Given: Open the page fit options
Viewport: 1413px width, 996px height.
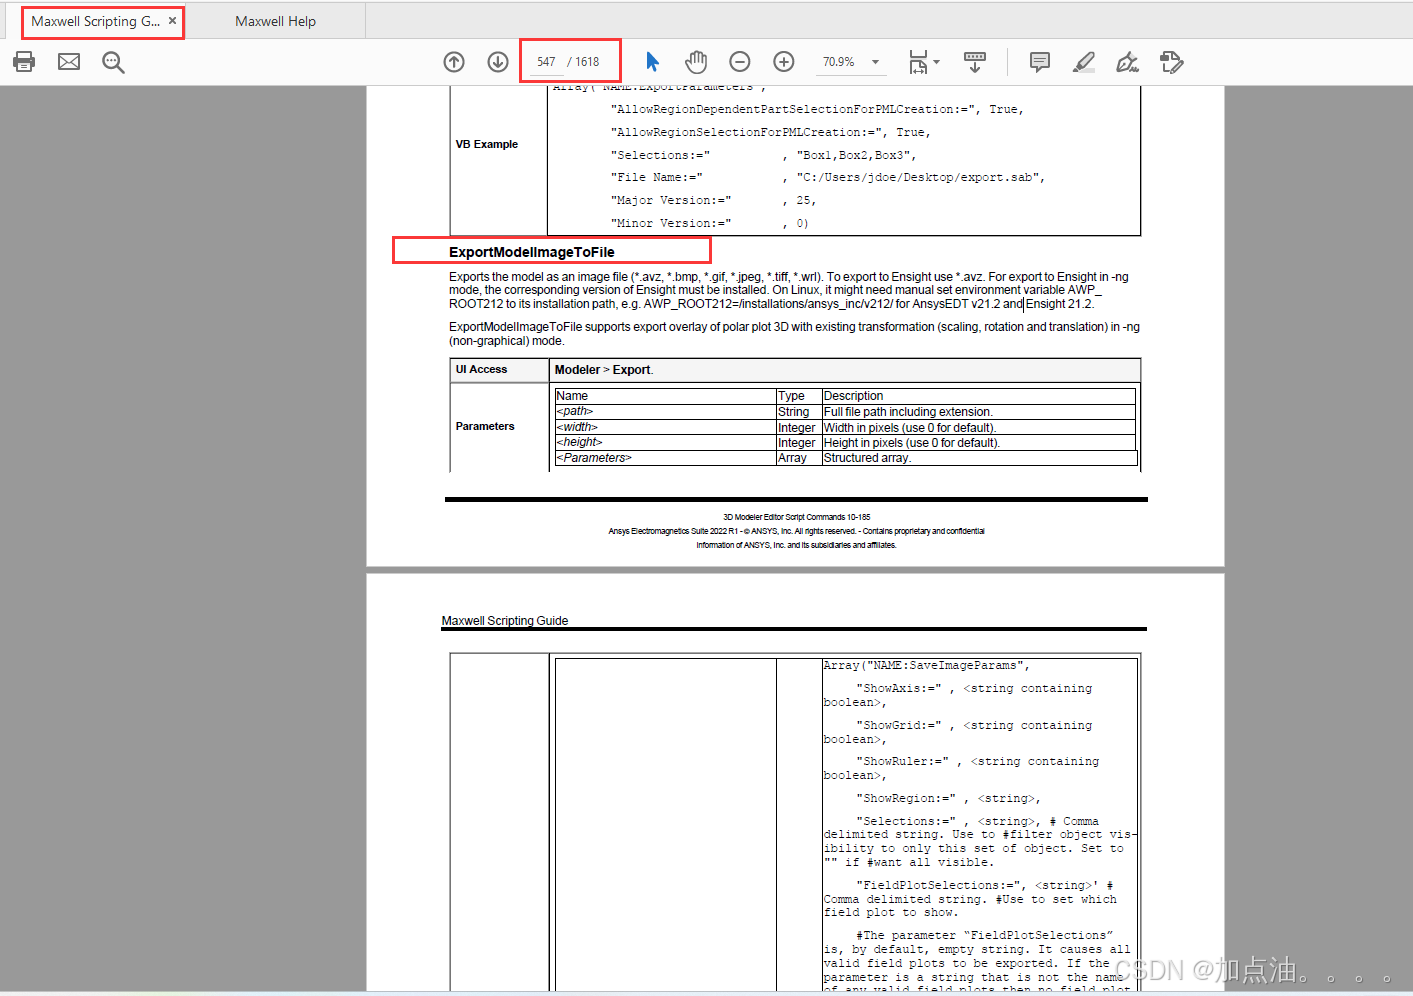Looking at the screenshot, I should [x=918, y=62].
